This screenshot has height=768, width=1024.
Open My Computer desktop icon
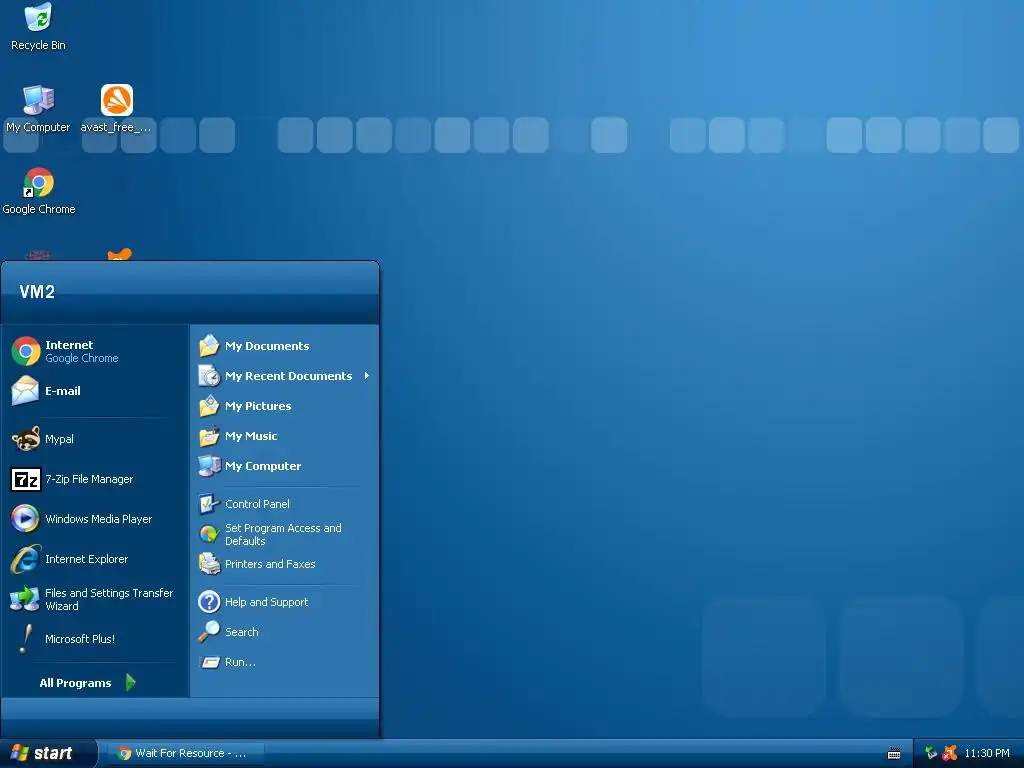(x=38, y=108)
